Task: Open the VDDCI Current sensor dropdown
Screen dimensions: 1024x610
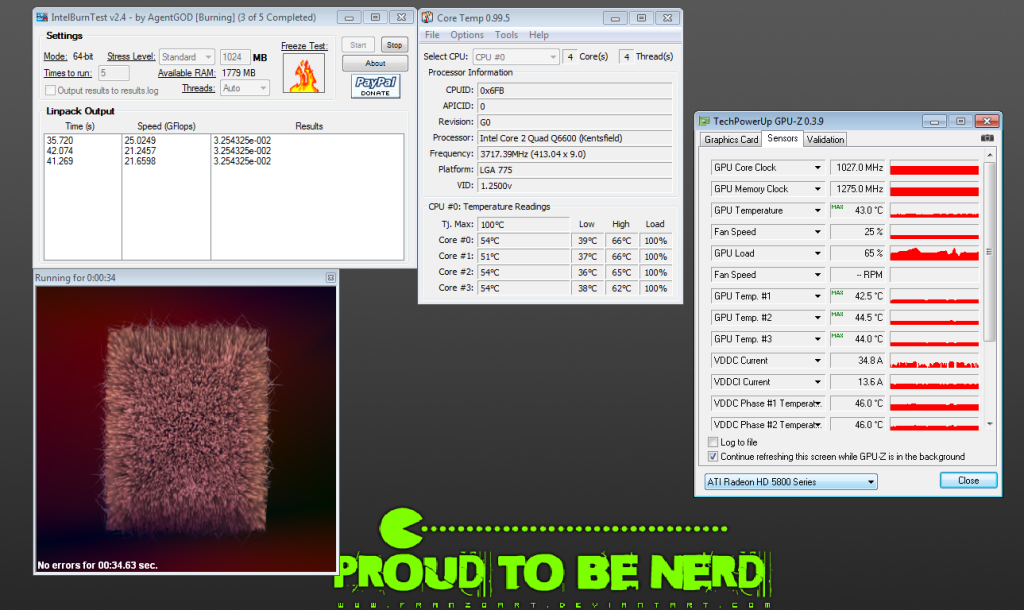Action: (818, 382)
